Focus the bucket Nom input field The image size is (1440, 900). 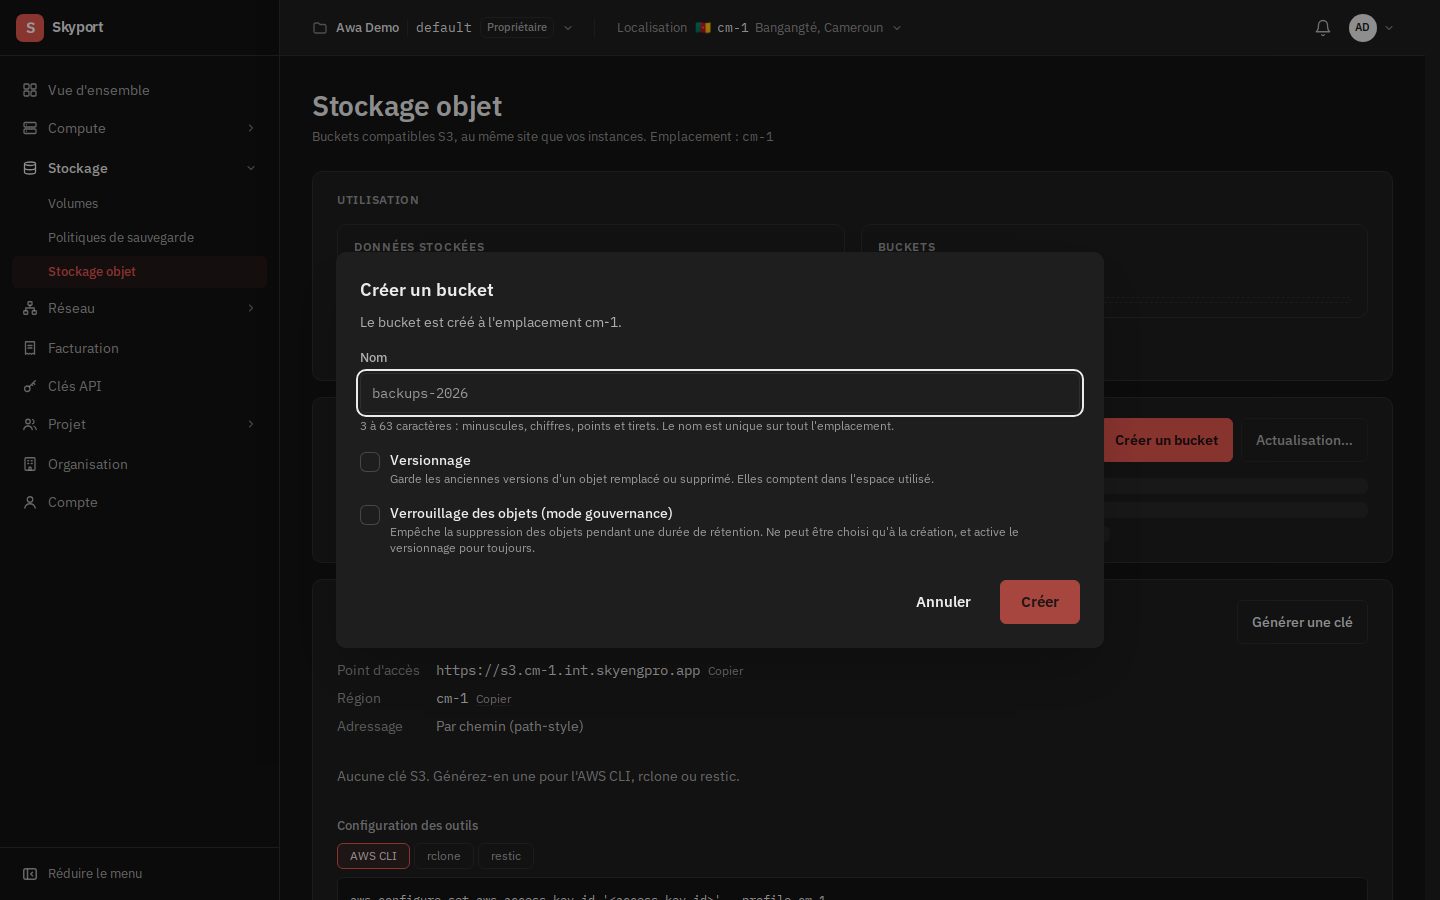tap(720, 393)
